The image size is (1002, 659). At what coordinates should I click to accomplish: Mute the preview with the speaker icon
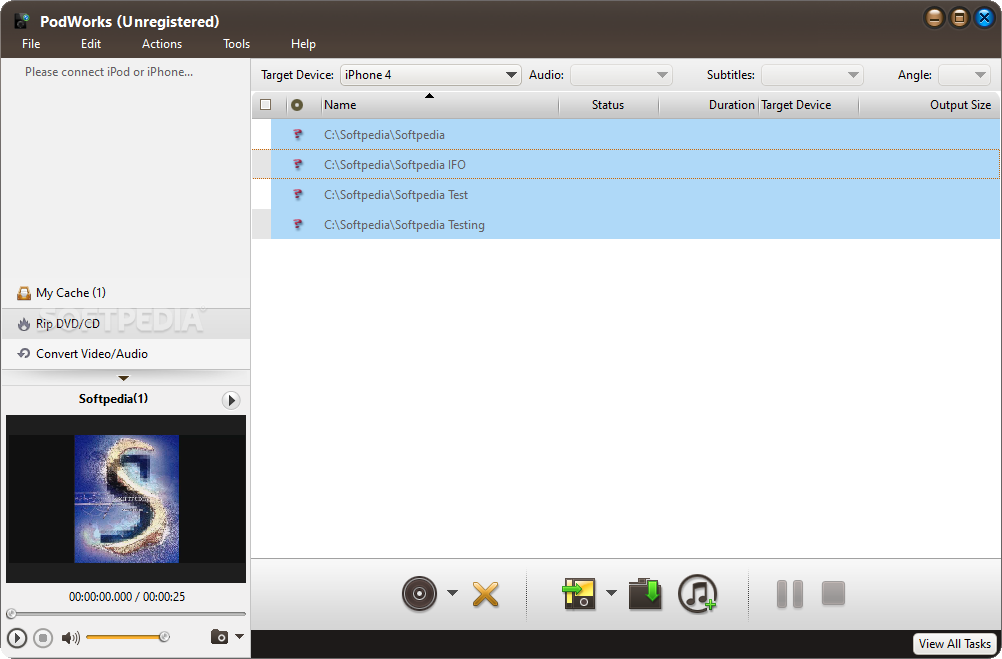pos(70,638)
